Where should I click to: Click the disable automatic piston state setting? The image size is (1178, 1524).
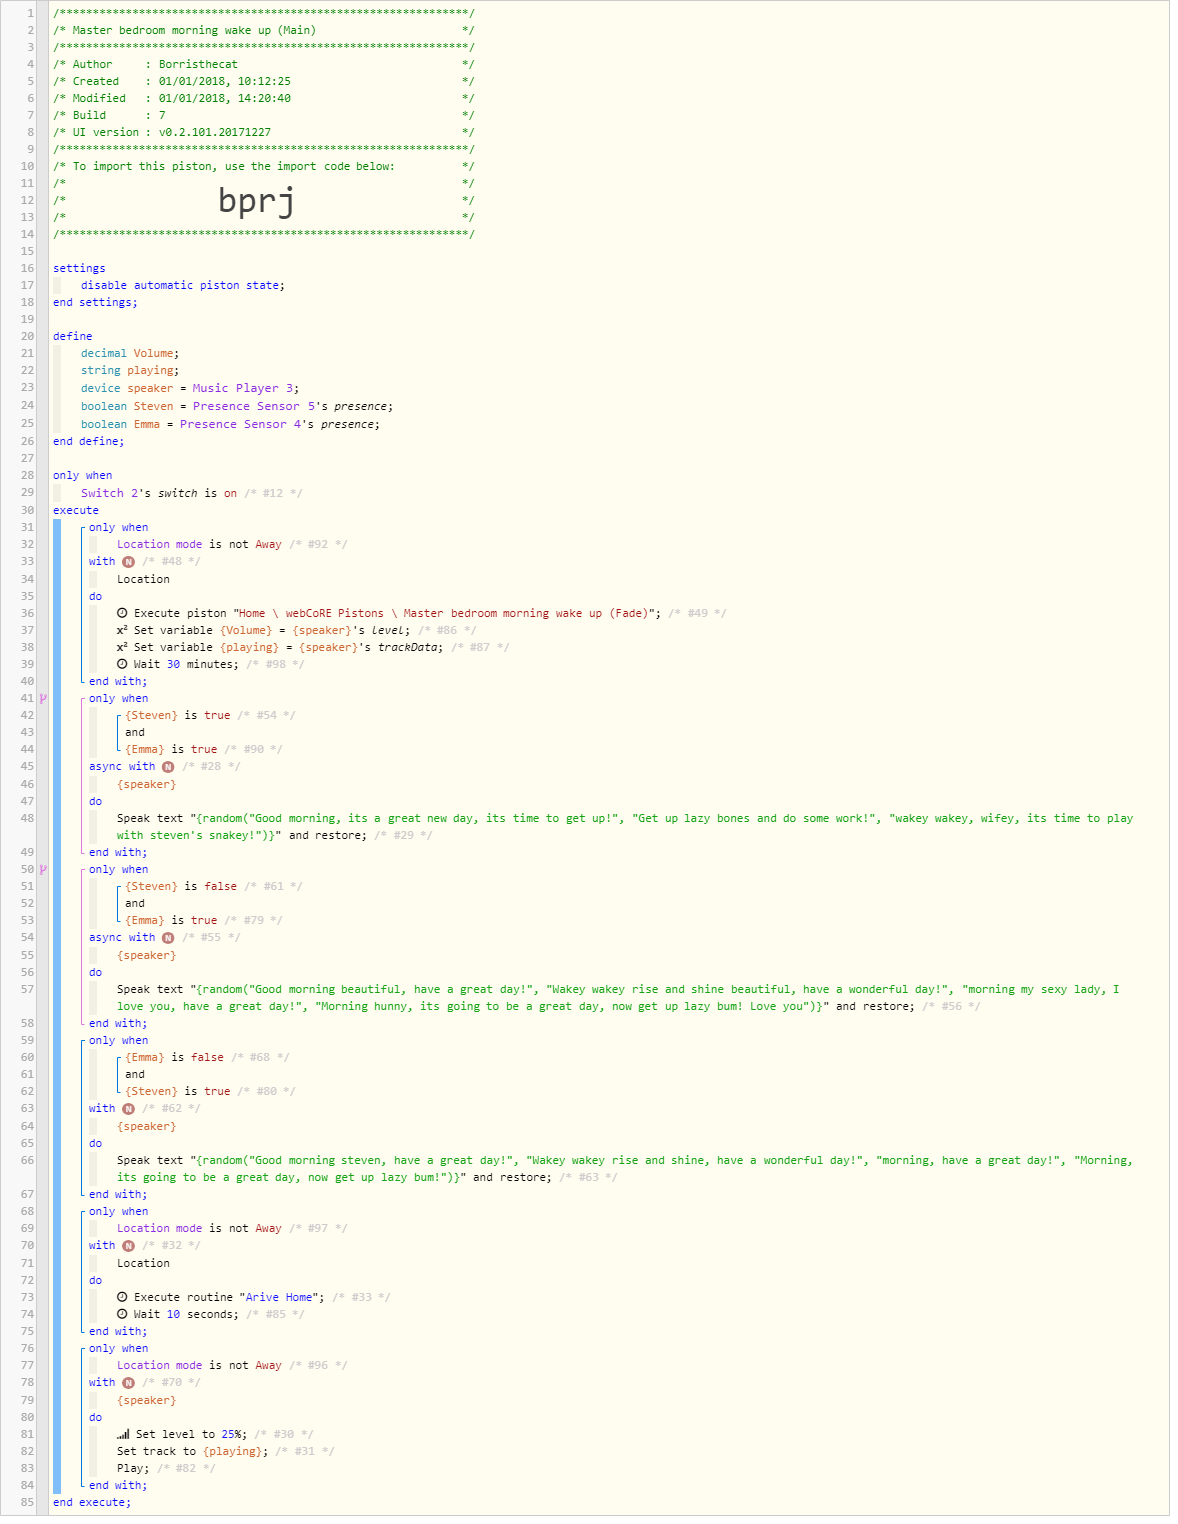(x=180, y=285)
